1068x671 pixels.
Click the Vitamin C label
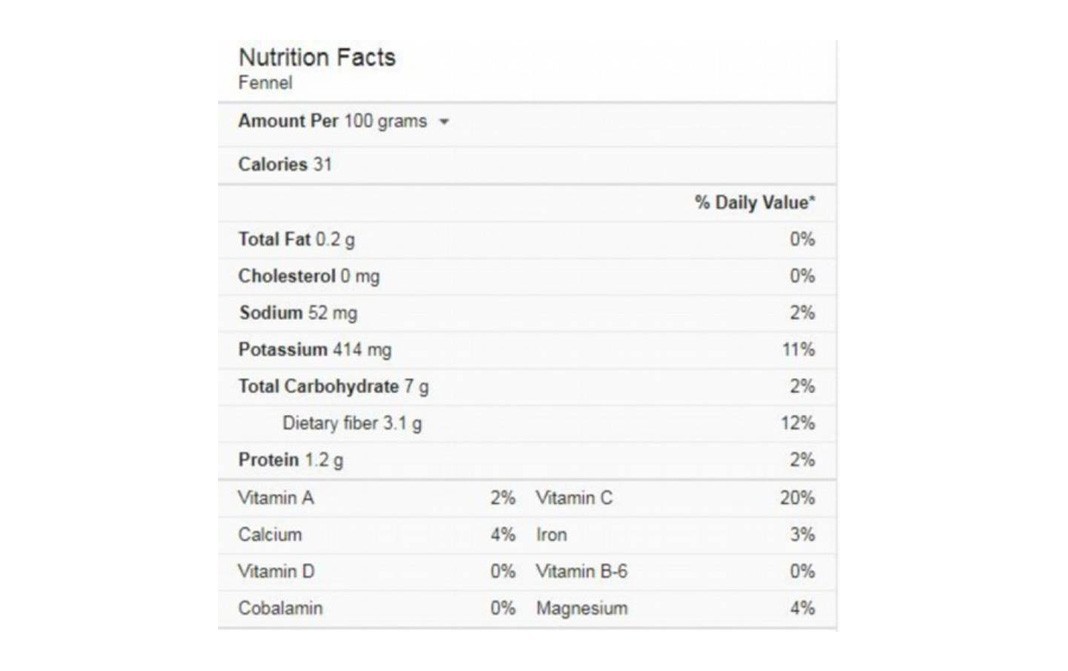[x=574, y=498]
